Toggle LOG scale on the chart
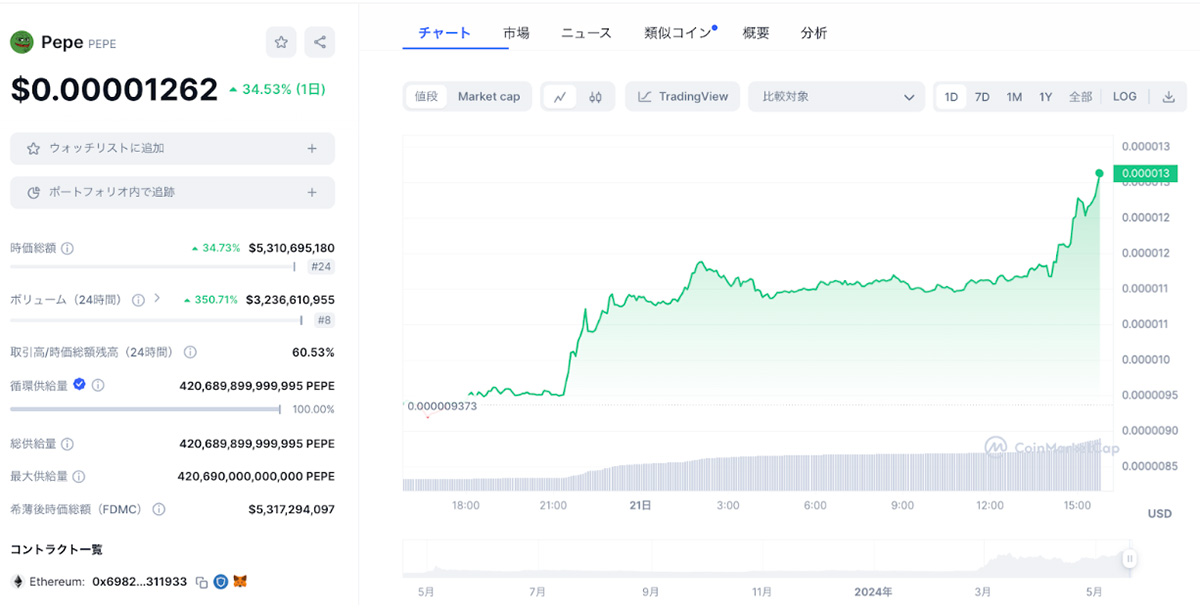The image size is (1200, 615). (1125, 97)
